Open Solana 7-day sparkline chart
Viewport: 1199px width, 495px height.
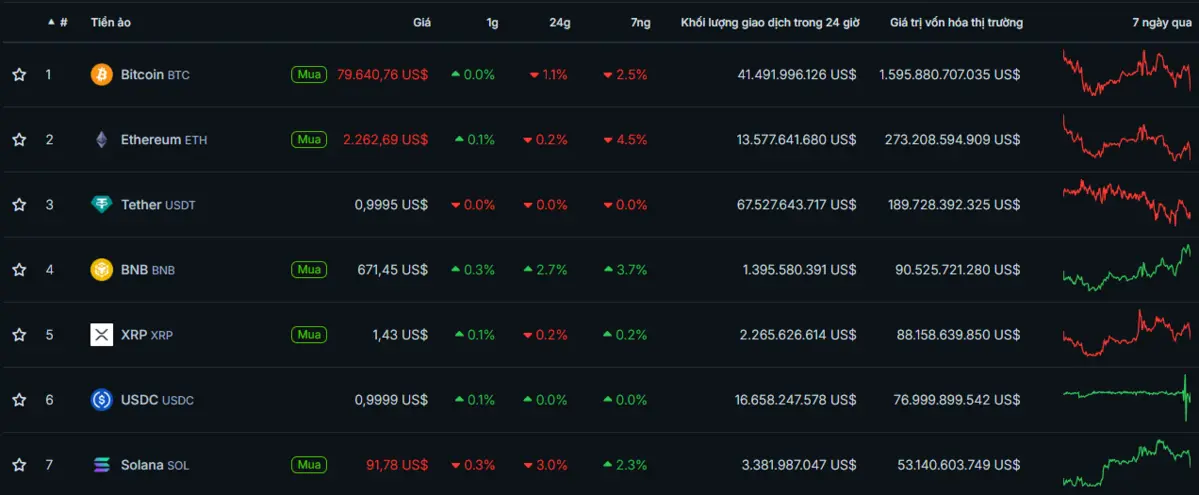[x=1126, y=463]
